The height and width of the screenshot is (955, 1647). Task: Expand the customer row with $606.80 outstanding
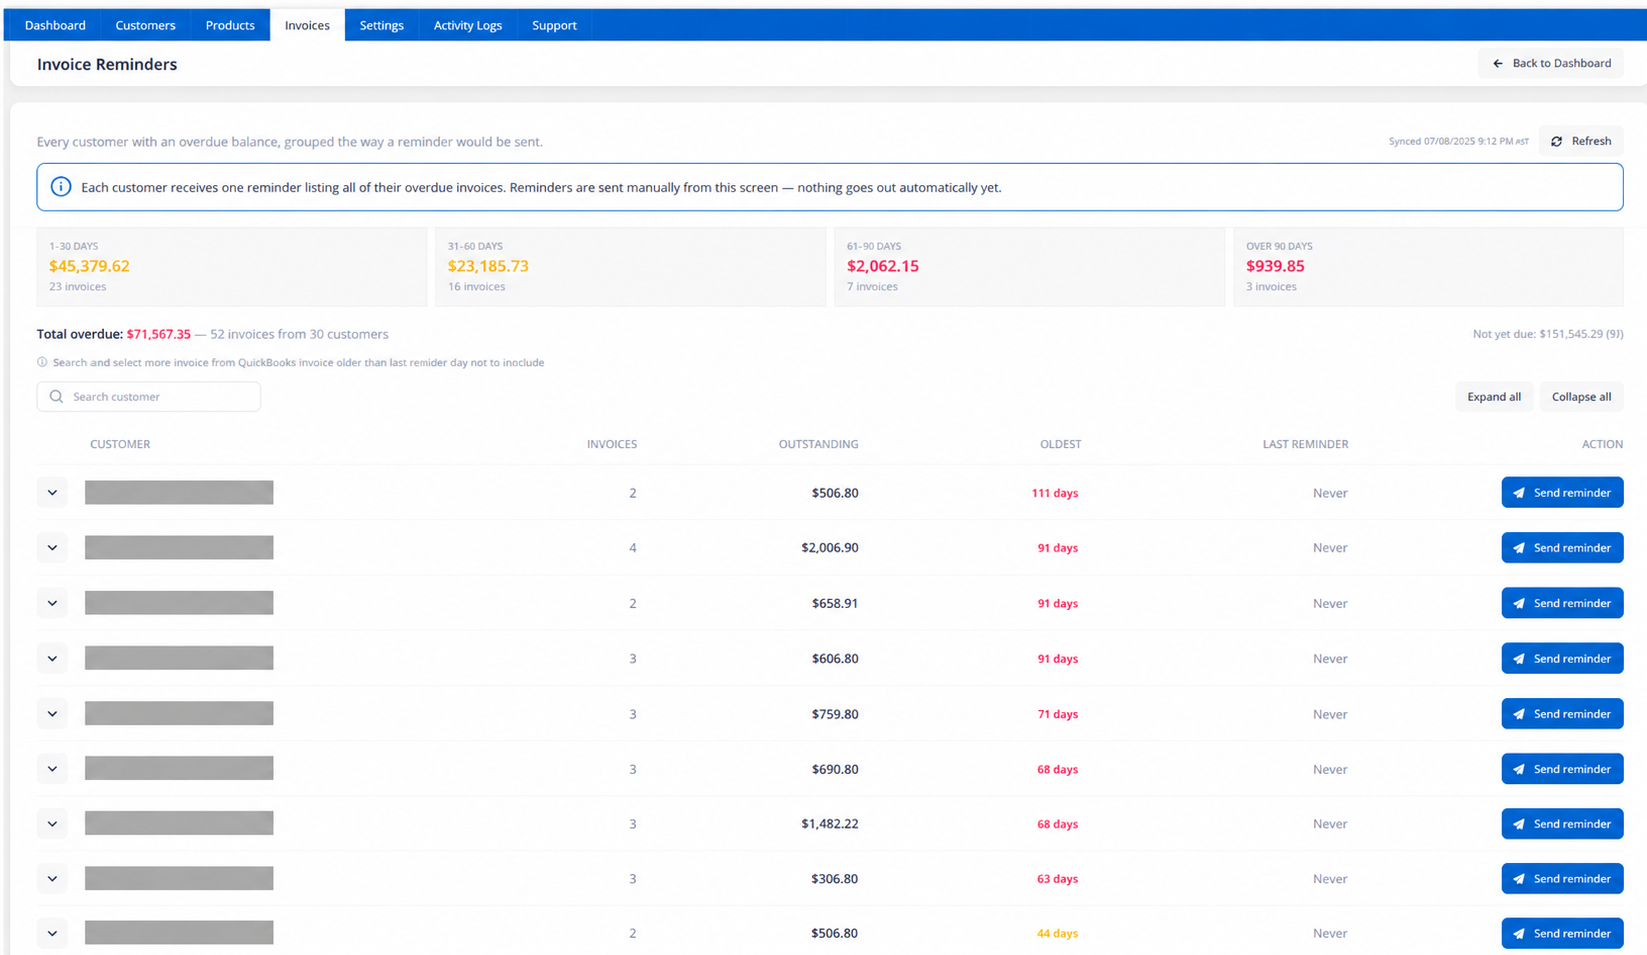[52, 658]
